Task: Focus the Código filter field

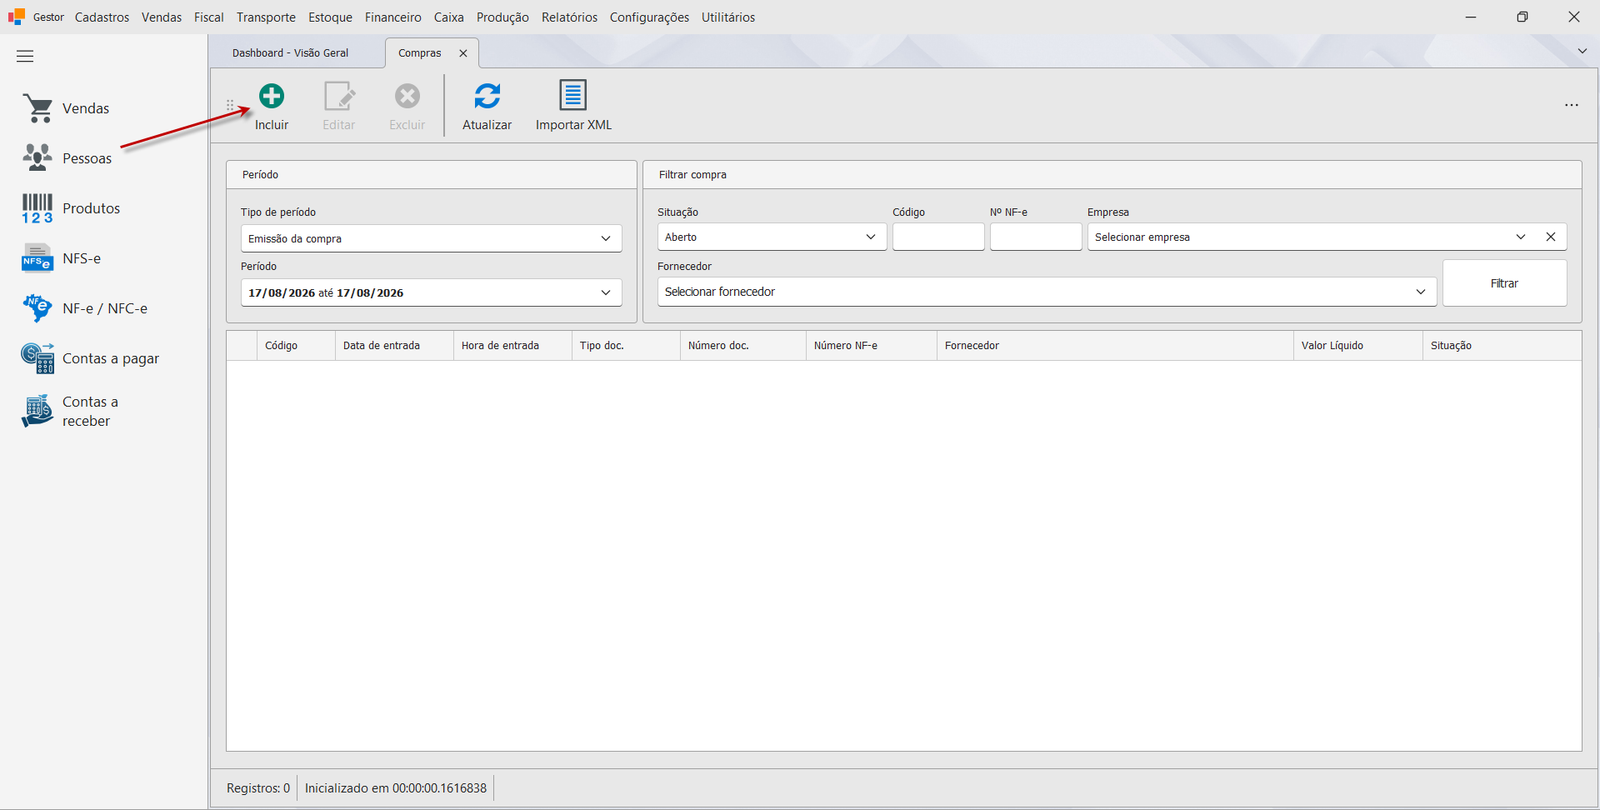Action: point(938,237)
